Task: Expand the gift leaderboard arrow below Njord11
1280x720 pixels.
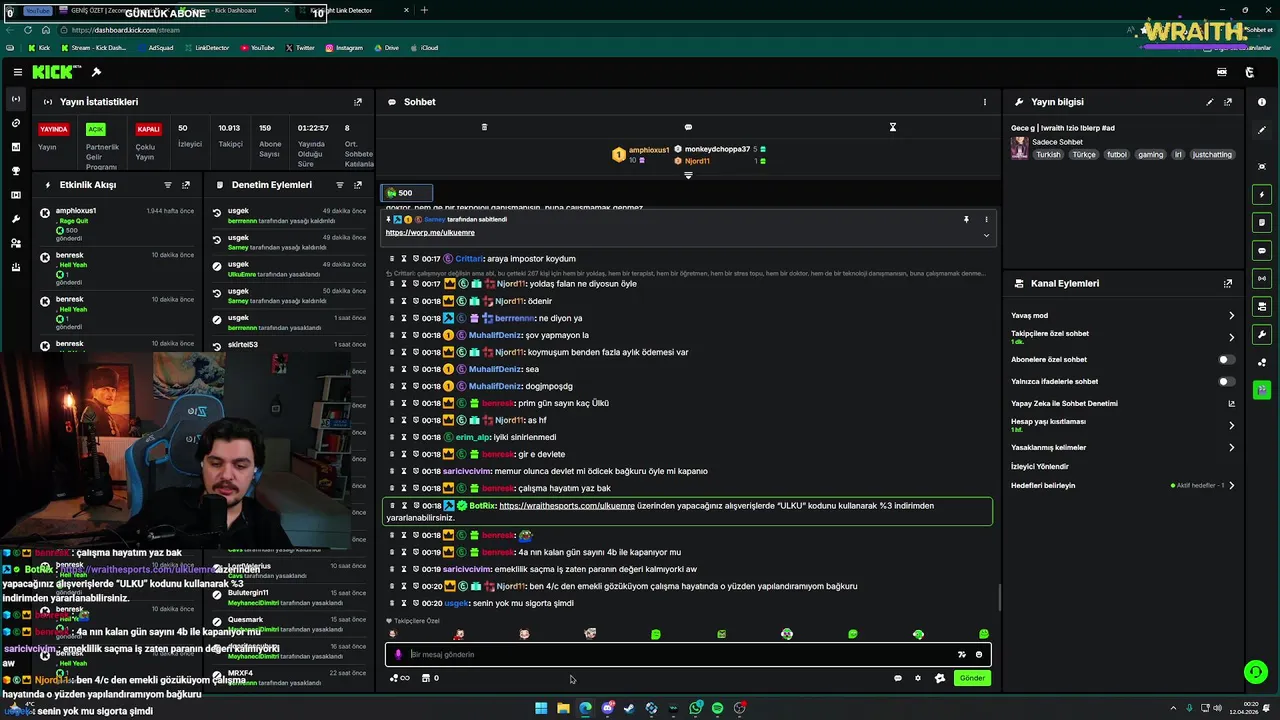Action: click(688, 176)
